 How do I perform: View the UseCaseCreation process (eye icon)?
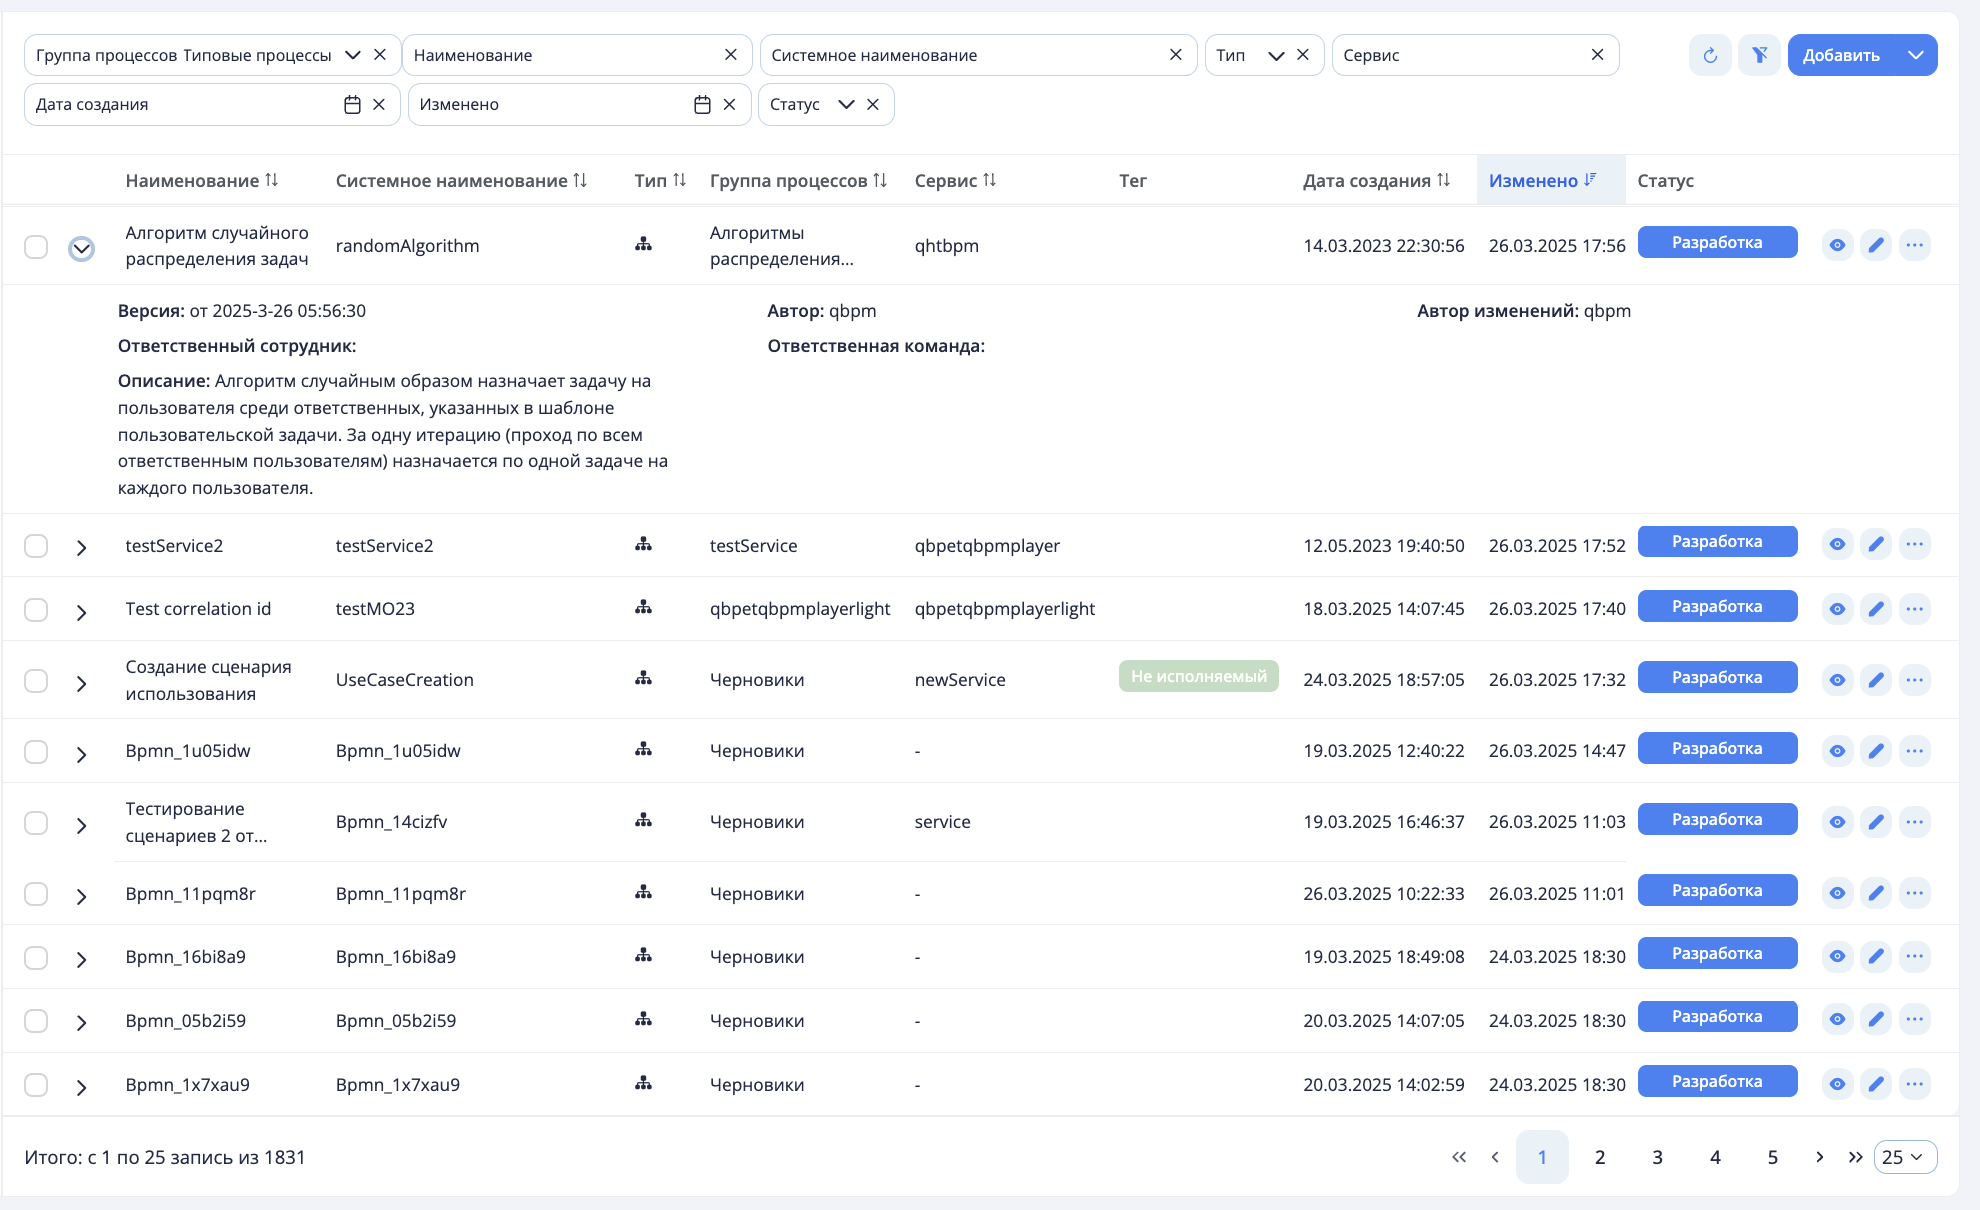click(x=1837, y=680)
